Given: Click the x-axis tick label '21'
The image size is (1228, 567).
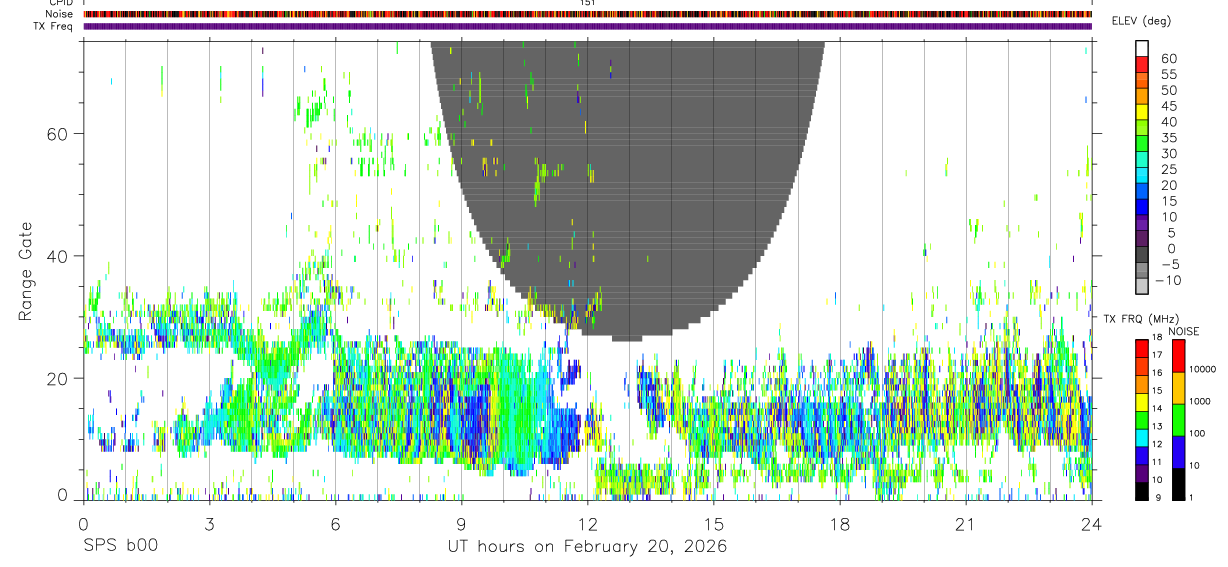Looking at the screenshot, I should [x=965, y=523].
